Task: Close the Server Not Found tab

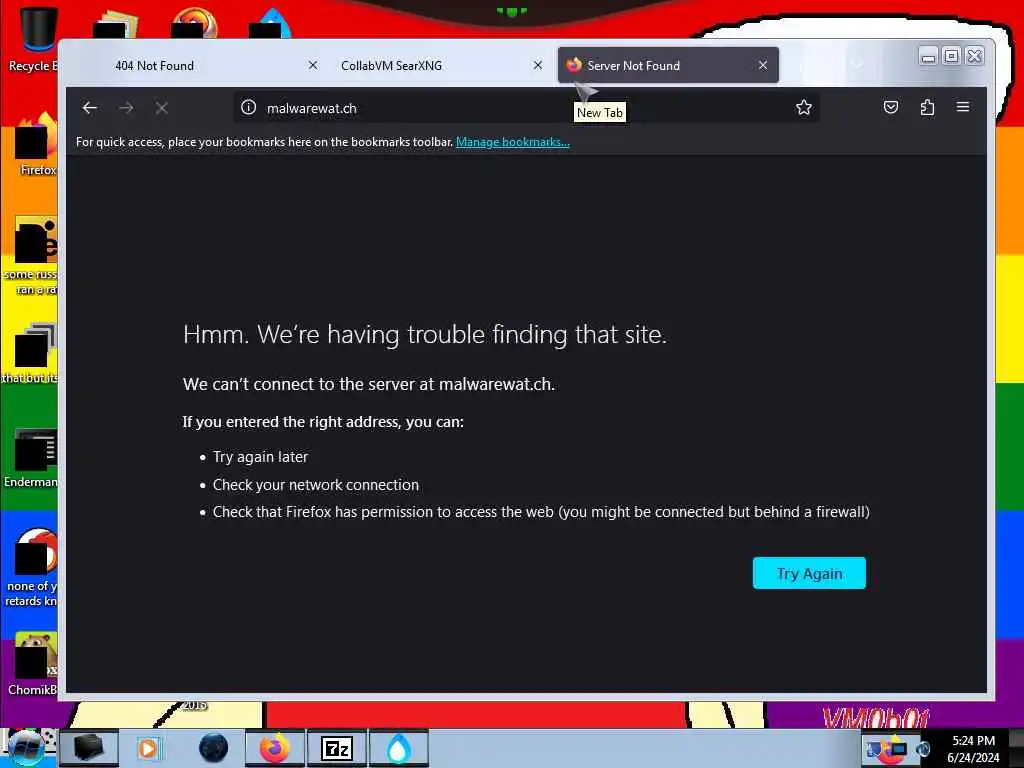Action: click(762, 65)
